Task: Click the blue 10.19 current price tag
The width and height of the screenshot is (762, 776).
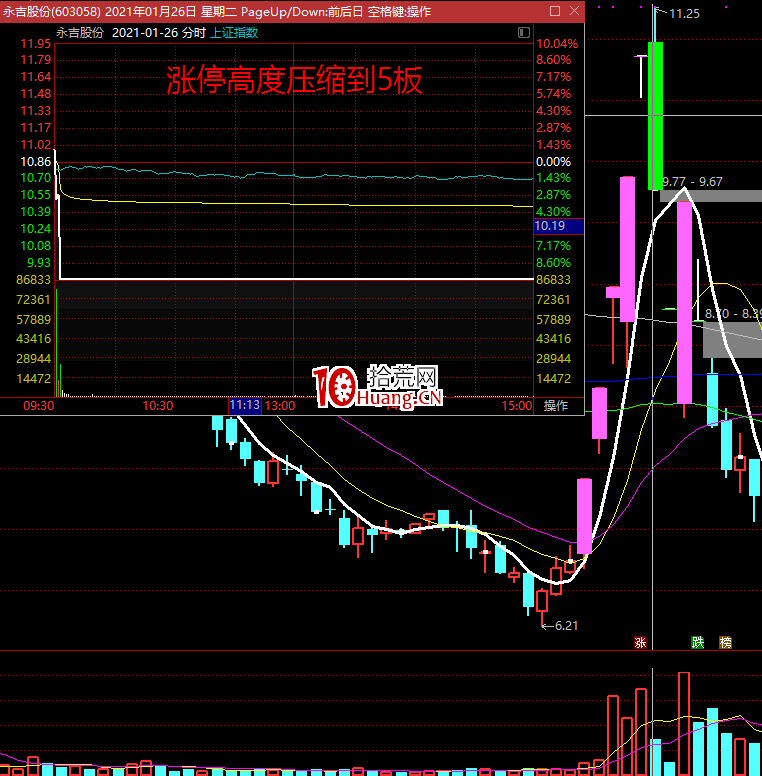Action: [x=559, y=226]
